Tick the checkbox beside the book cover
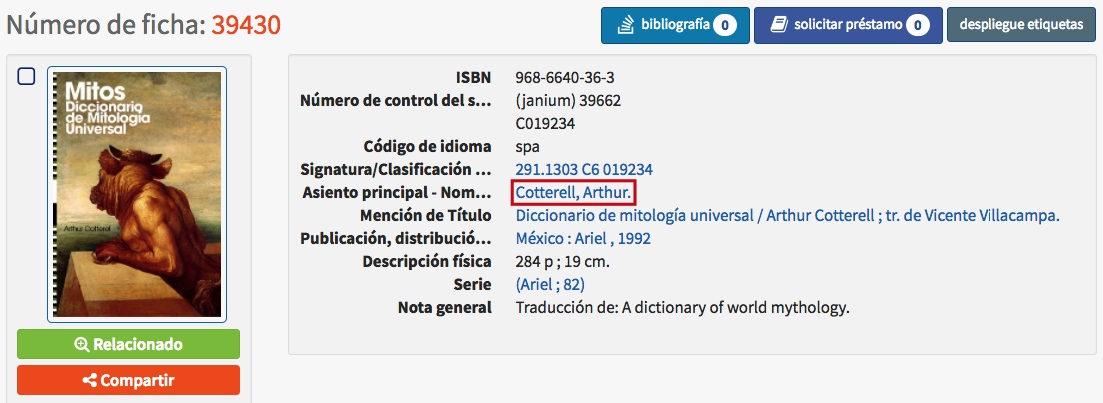 pos(26,76)
